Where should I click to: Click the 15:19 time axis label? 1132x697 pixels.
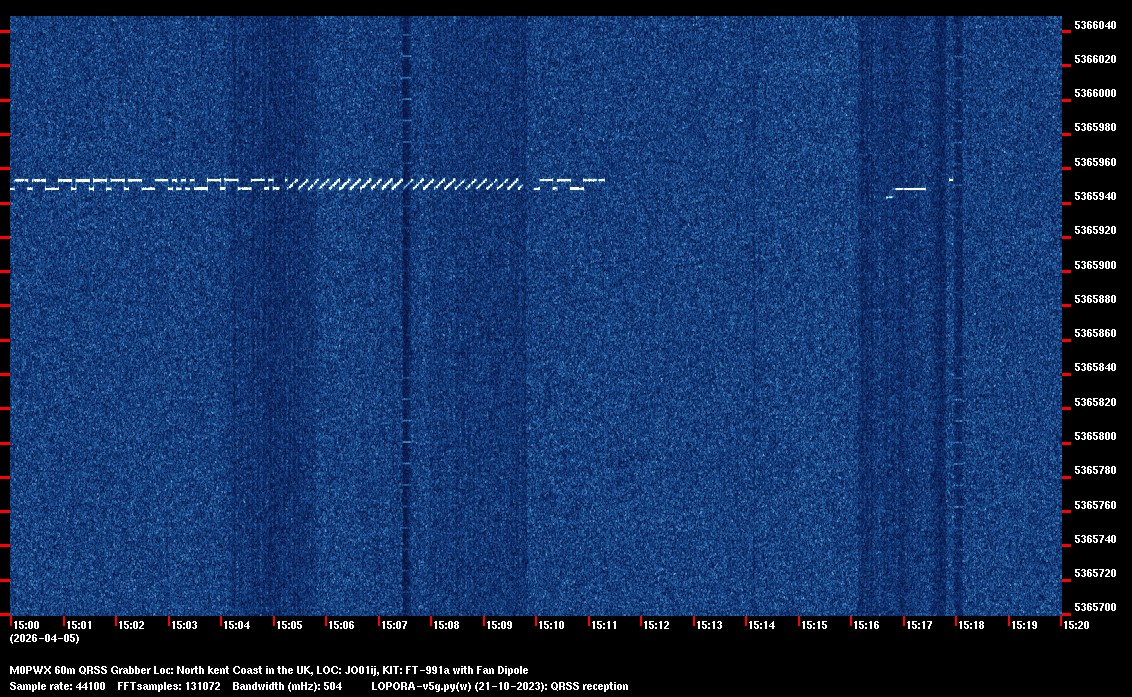pyautogui.click(x=1024, y=625)
